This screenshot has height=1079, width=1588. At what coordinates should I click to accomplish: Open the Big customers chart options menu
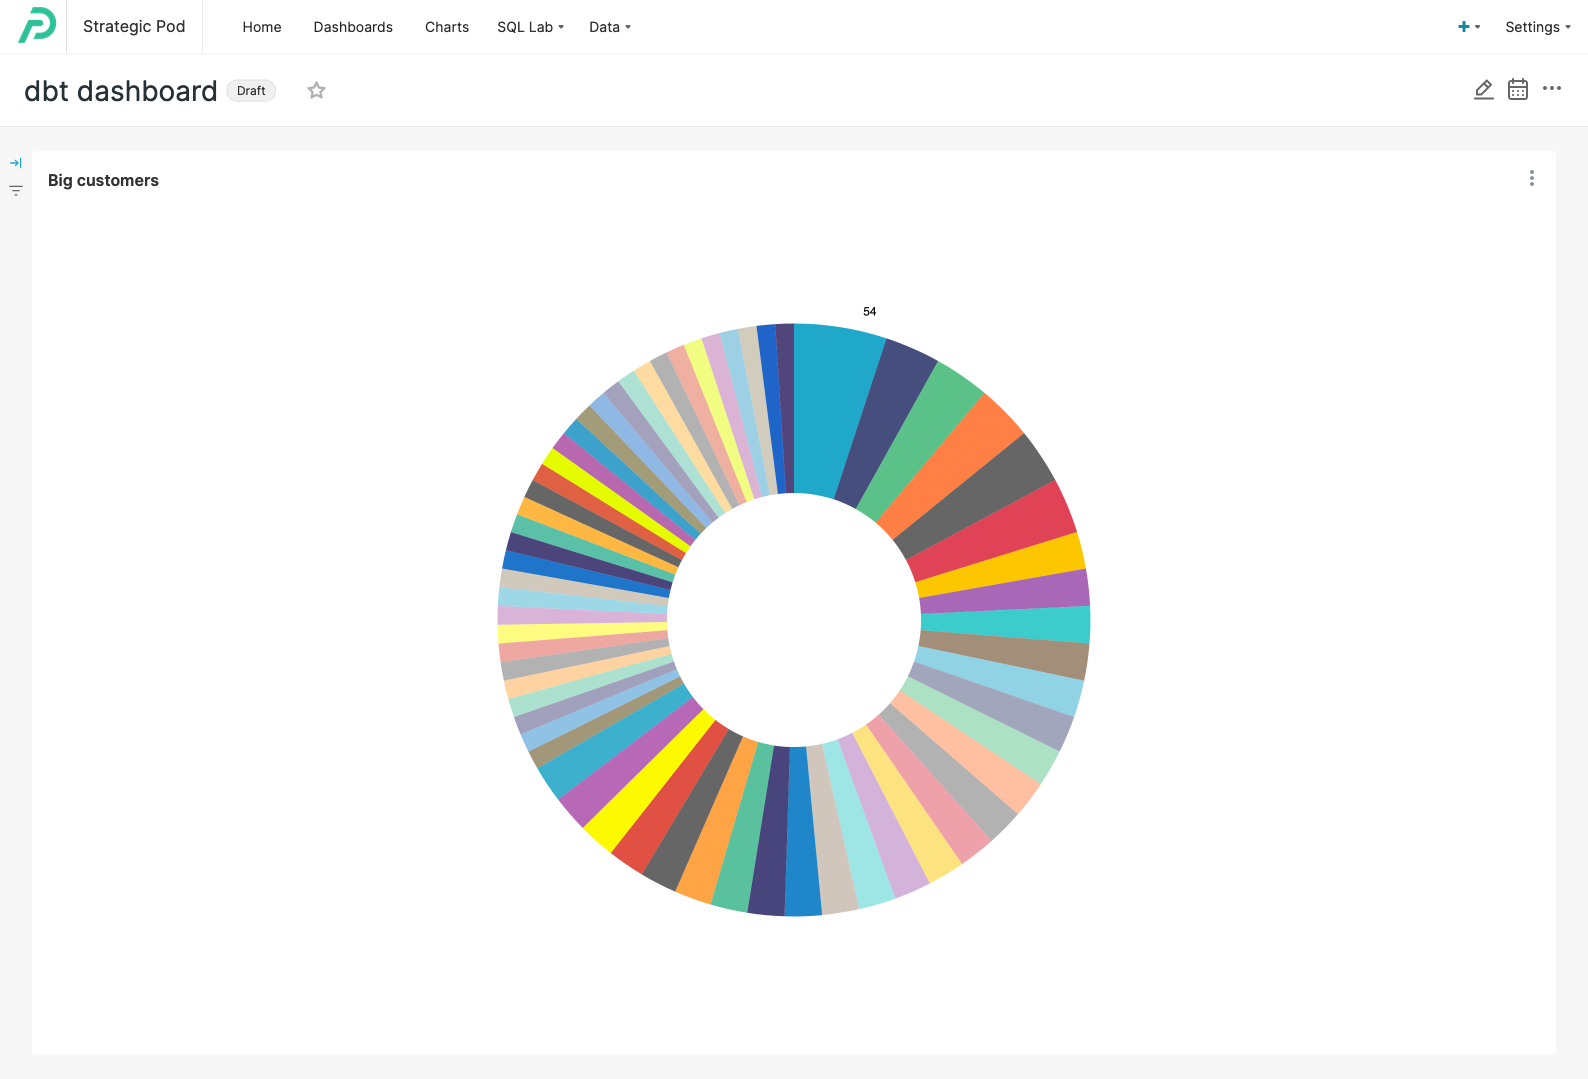[1531, 179]
